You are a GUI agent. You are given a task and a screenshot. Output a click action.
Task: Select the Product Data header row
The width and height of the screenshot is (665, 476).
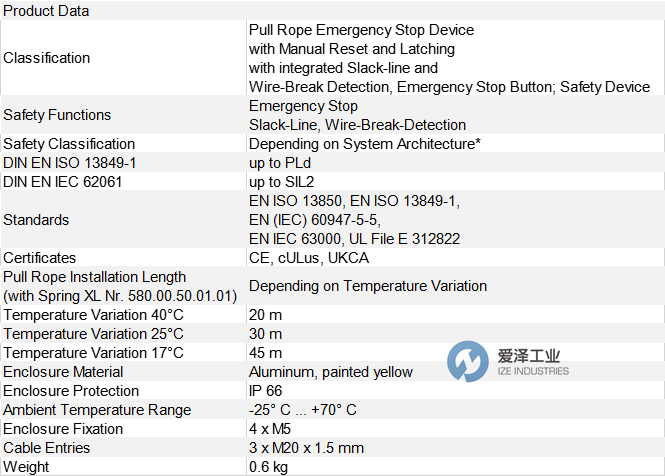pos(46,11)
